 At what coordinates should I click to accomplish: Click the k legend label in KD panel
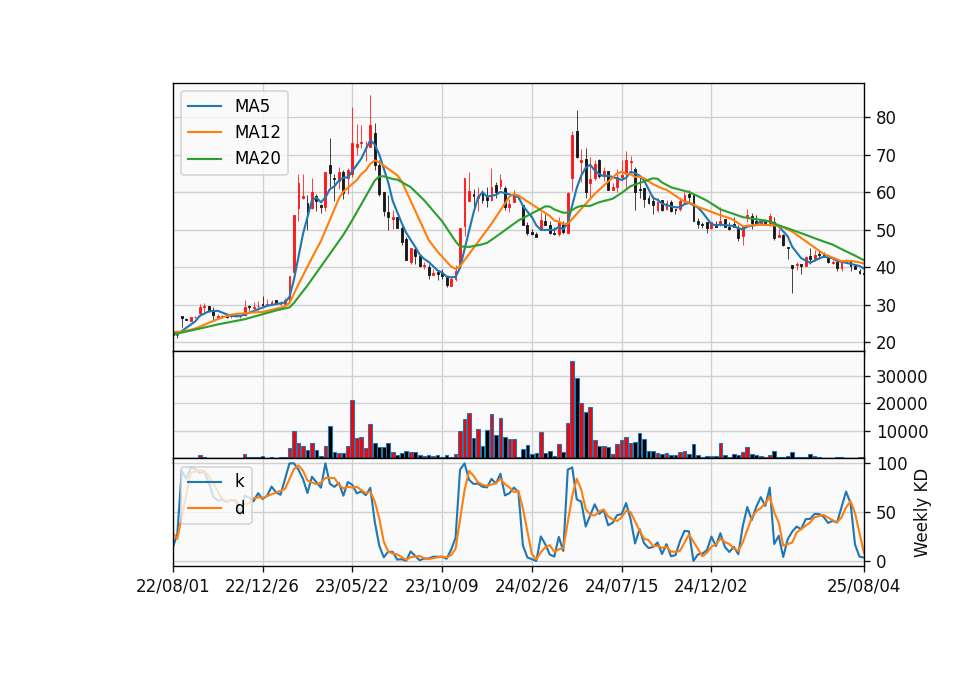(x=239, y=481)
